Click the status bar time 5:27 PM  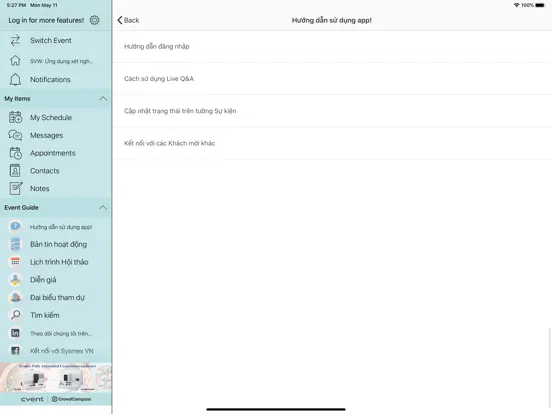coord(17,5)
